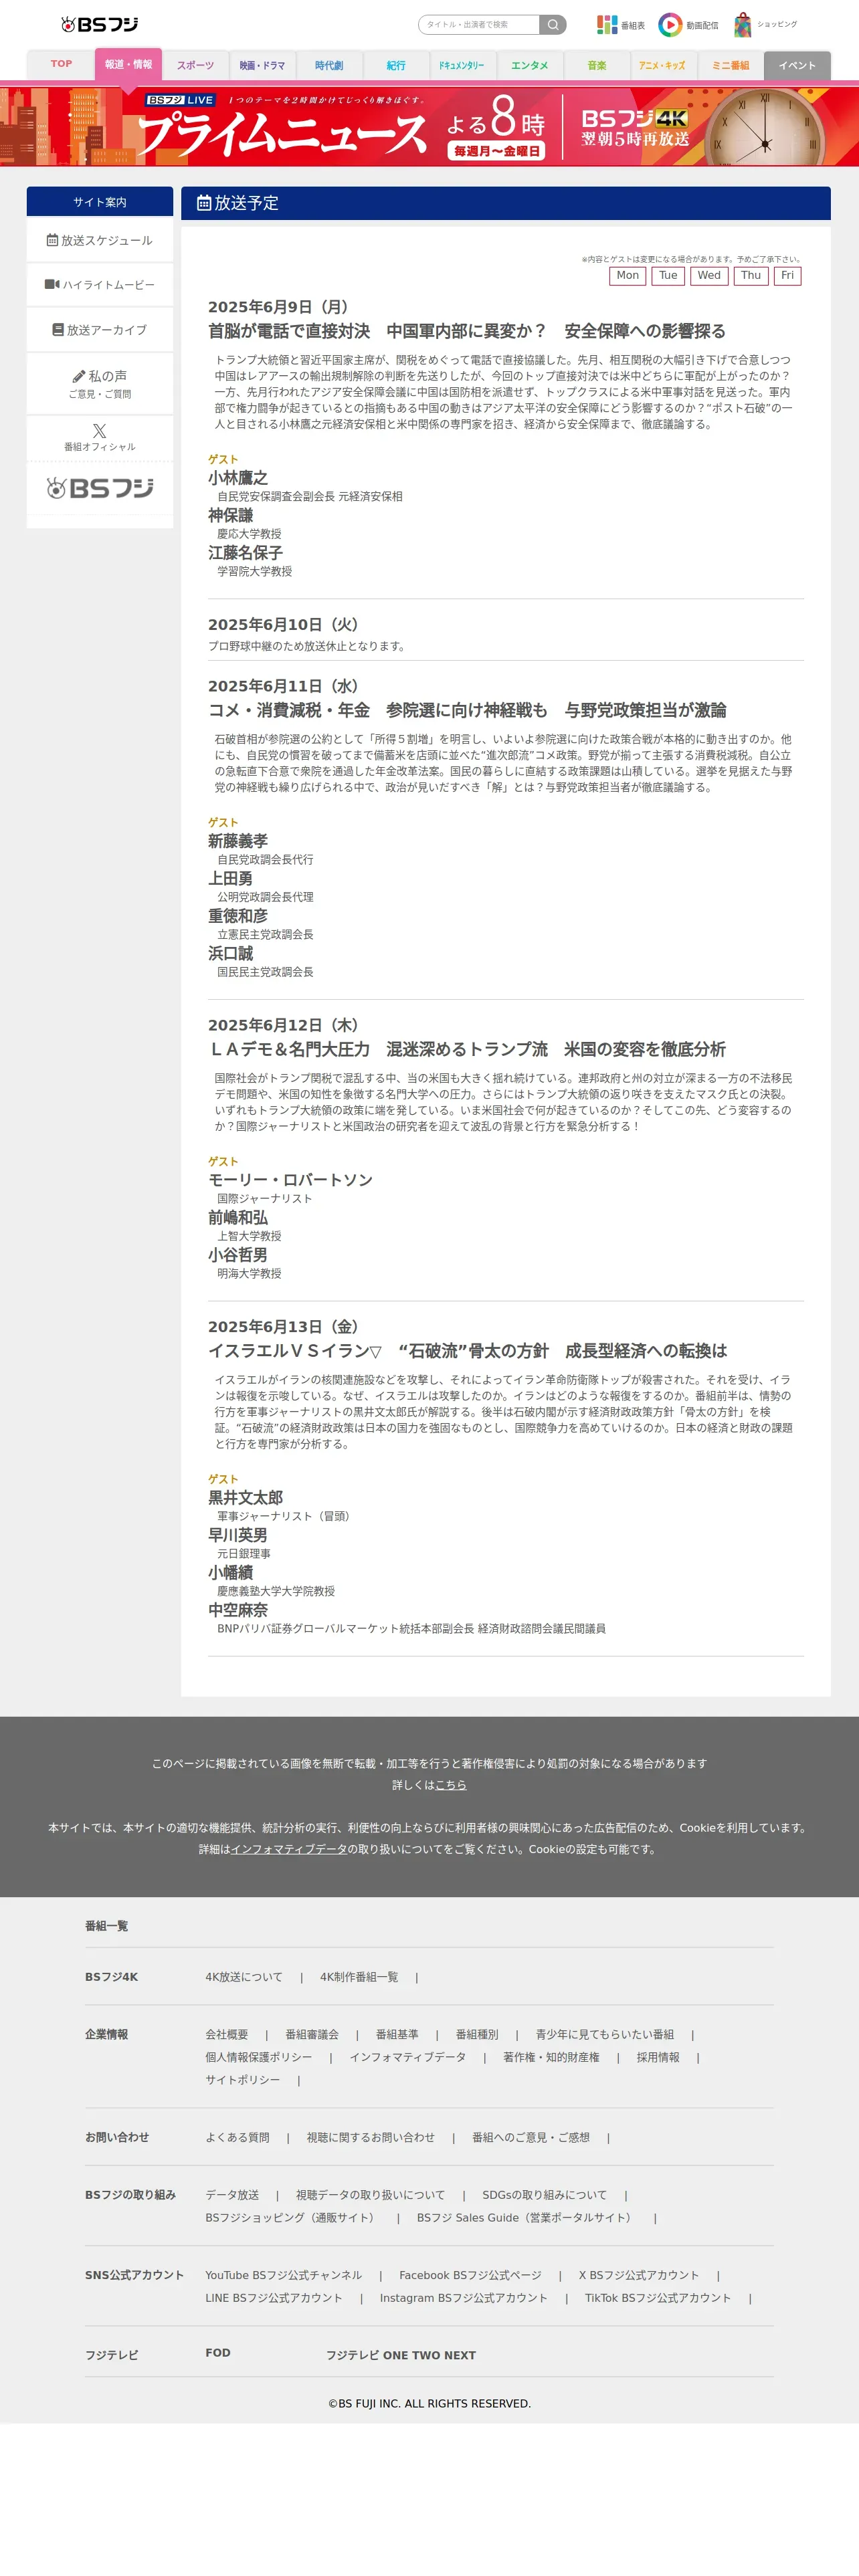Click the こちら copyright details link
This screenshot has width=859, height=2576.
[451, 1785]
